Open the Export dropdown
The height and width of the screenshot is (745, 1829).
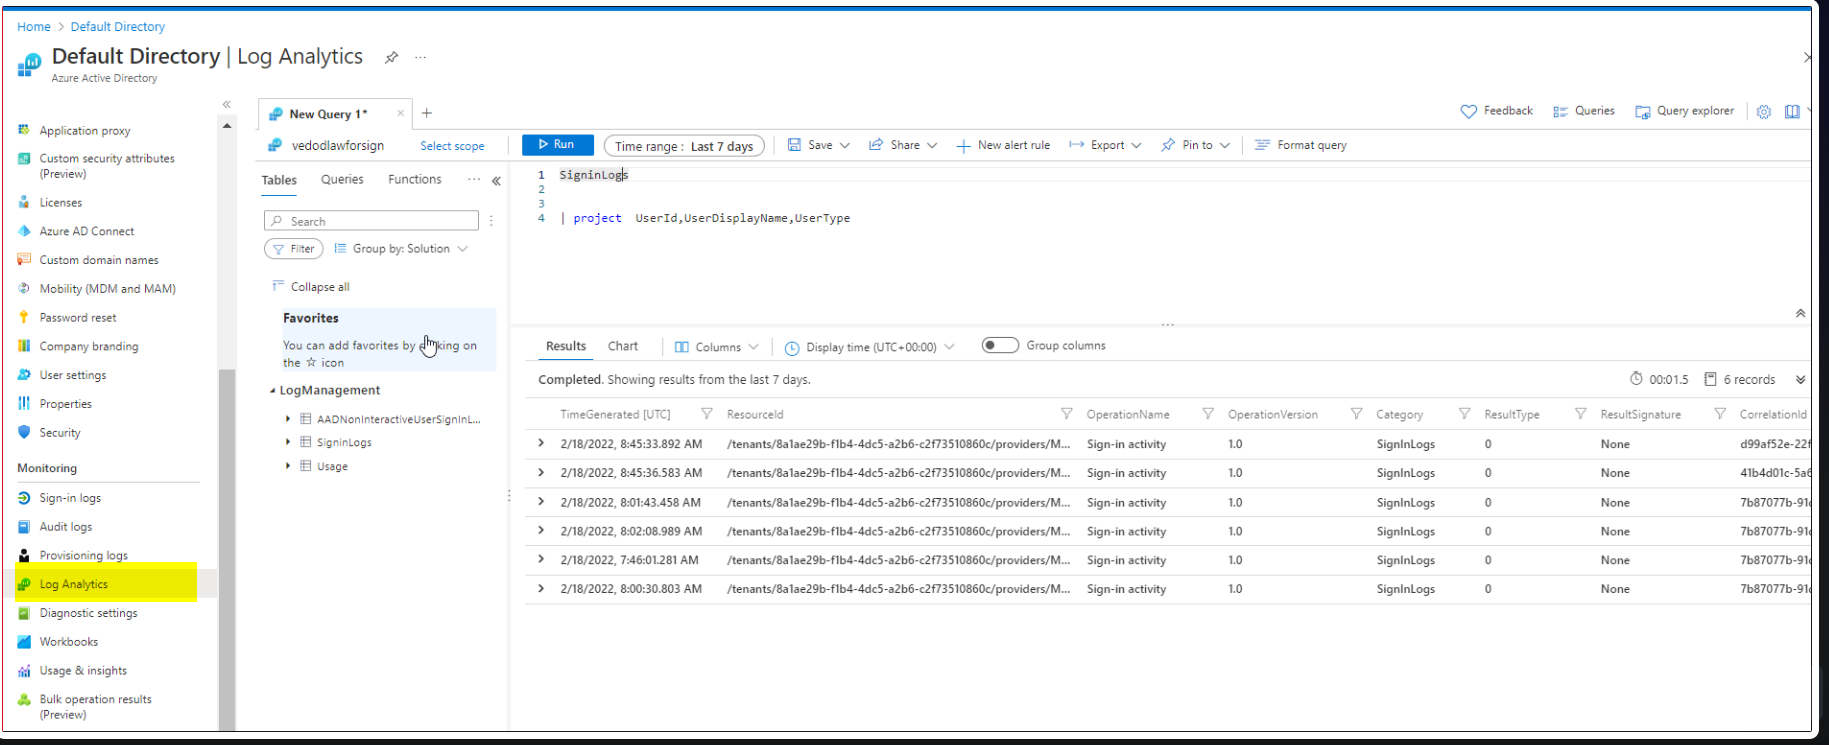(x=1105, y=145)
